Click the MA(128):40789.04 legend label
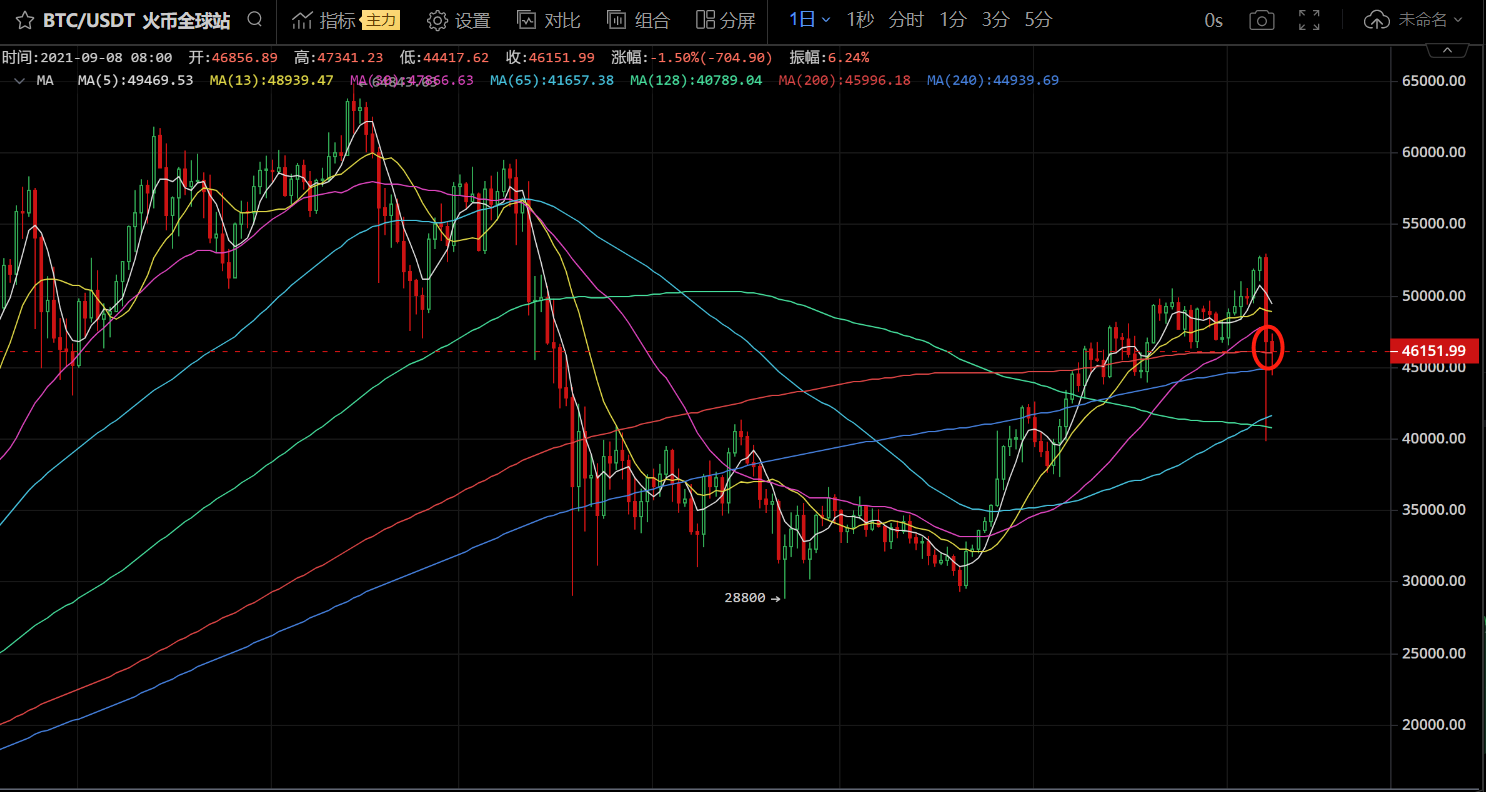Viewport: 1486px width, 792px height. point(696,80)
